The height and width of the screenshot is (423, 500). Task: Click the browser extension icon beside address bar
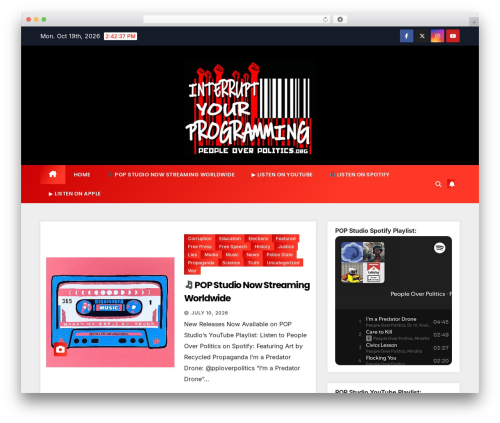point(340,19)
